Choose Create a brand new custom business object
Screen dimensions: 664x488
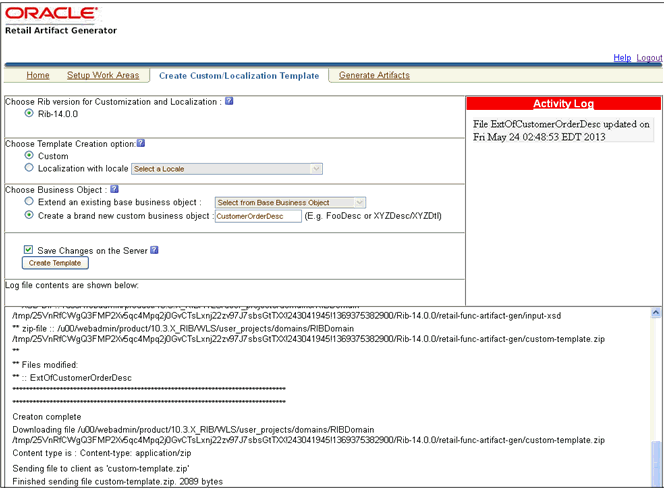coord(29,215)
